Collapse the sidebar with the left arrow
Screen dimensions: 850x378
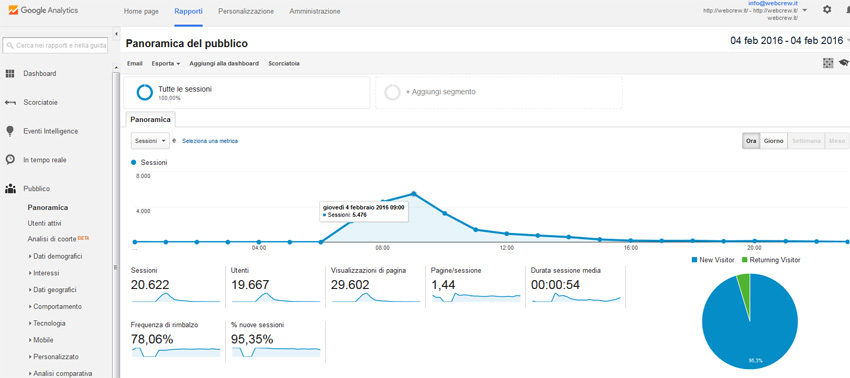tap(116, 34)
